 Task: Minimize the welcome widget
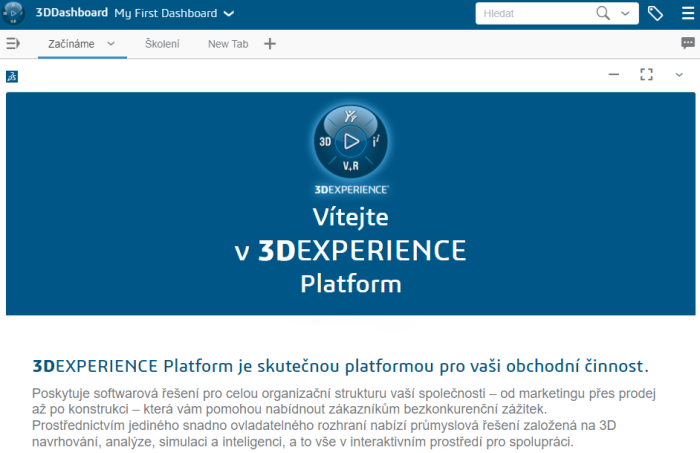pos(614,75)
